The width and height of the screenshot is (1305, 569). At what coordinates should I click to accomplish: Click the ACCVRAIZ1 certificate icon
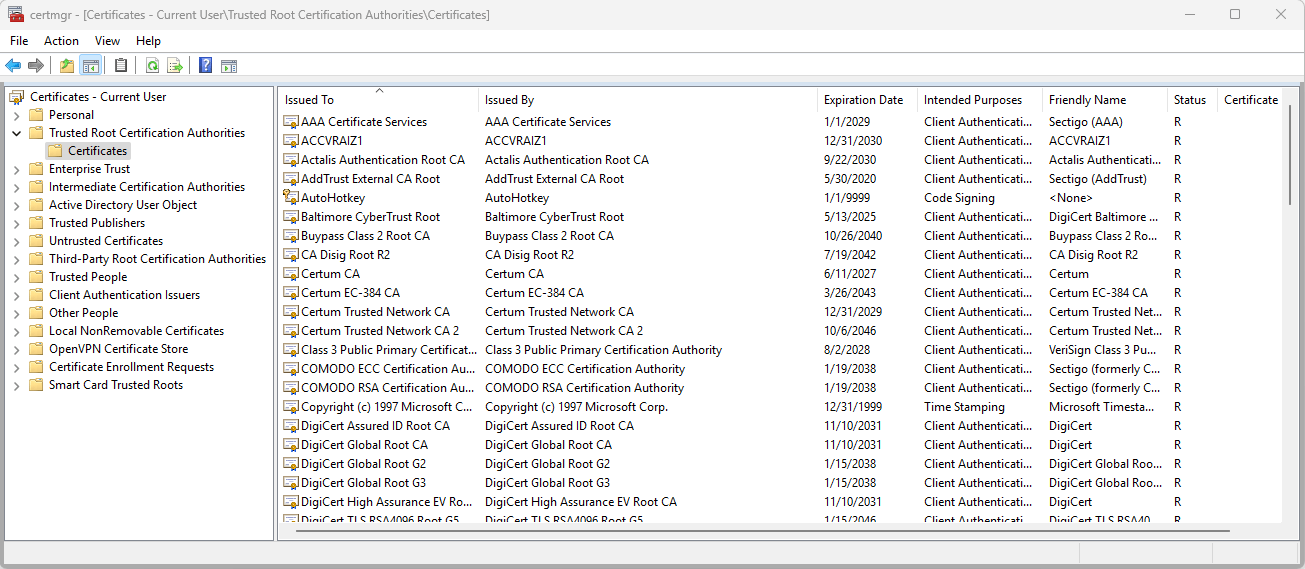click(291, 141)
